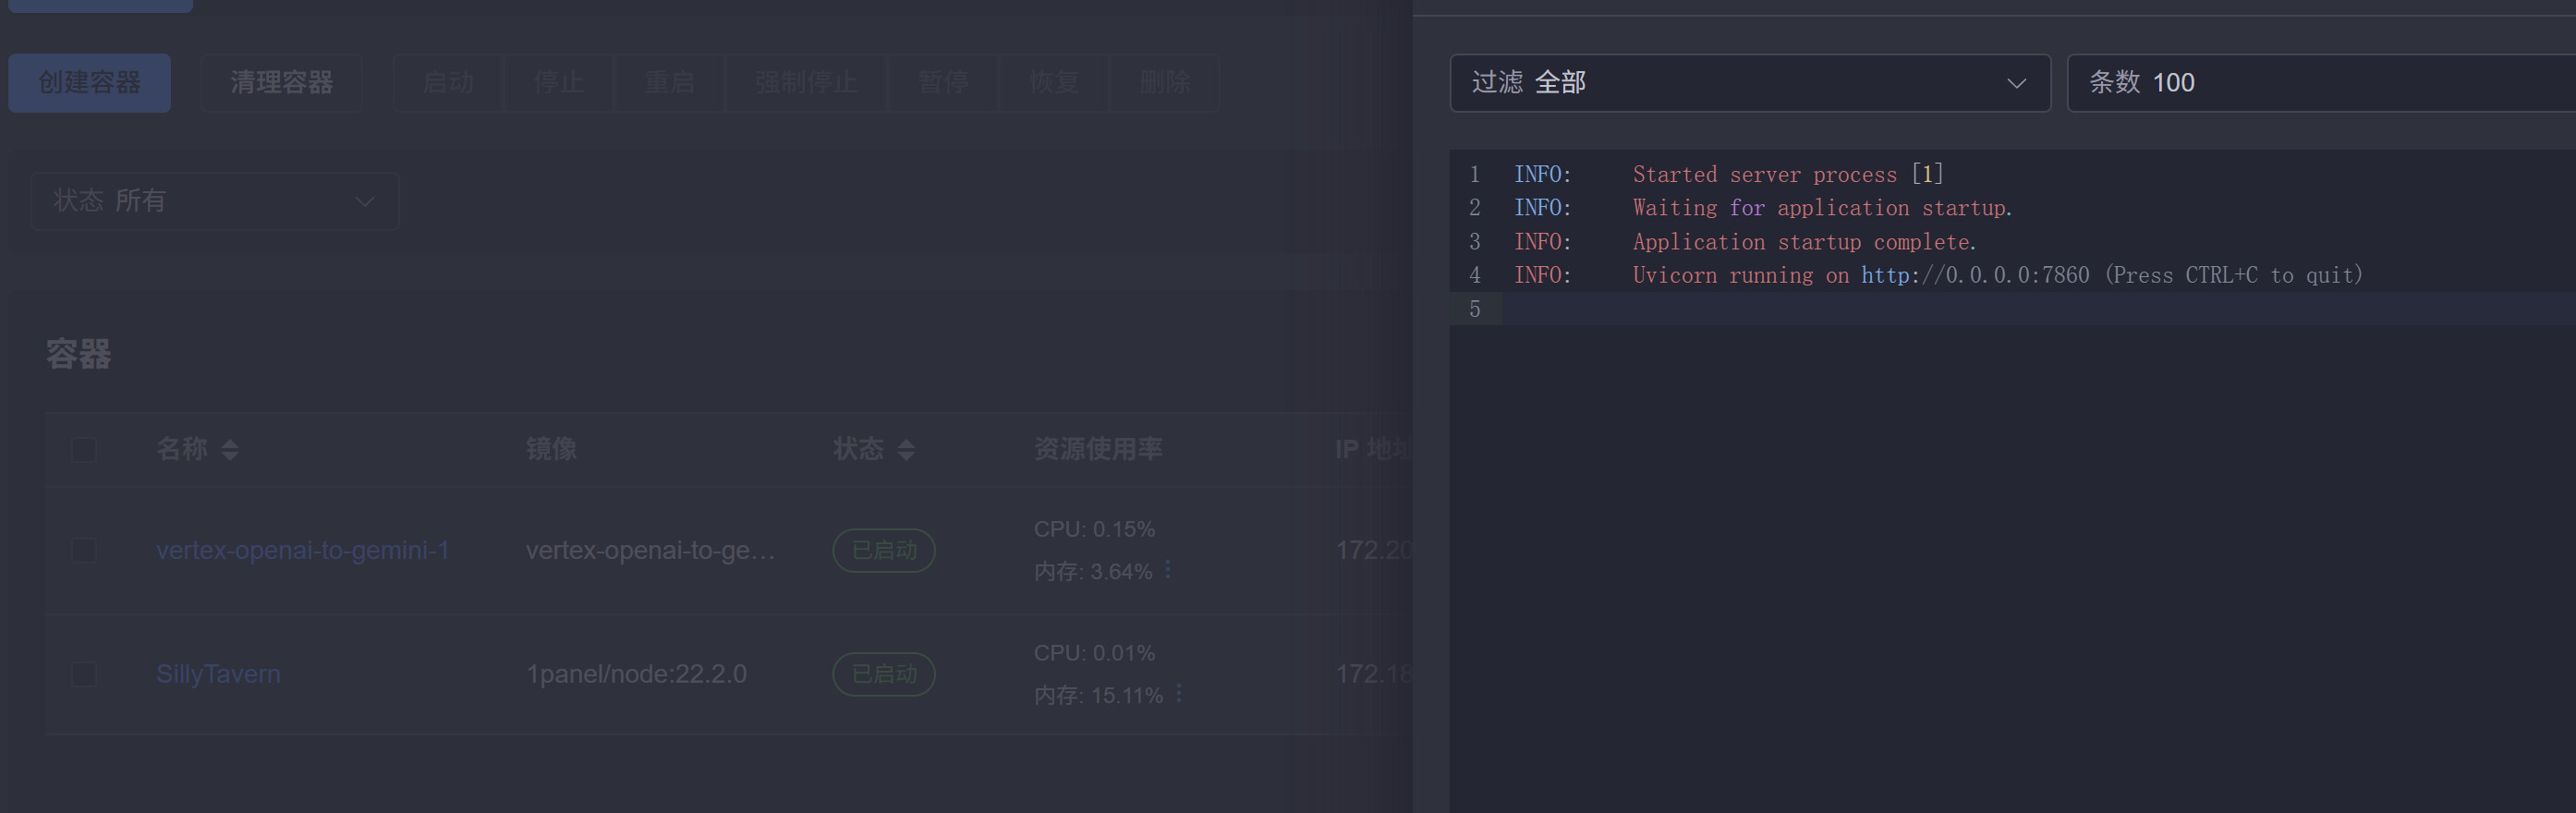Open the 过滤 全部 log filter dropdown
Image resolution: width=2576 pixels, height=813 pixels.
click(x=1749, y=83)
